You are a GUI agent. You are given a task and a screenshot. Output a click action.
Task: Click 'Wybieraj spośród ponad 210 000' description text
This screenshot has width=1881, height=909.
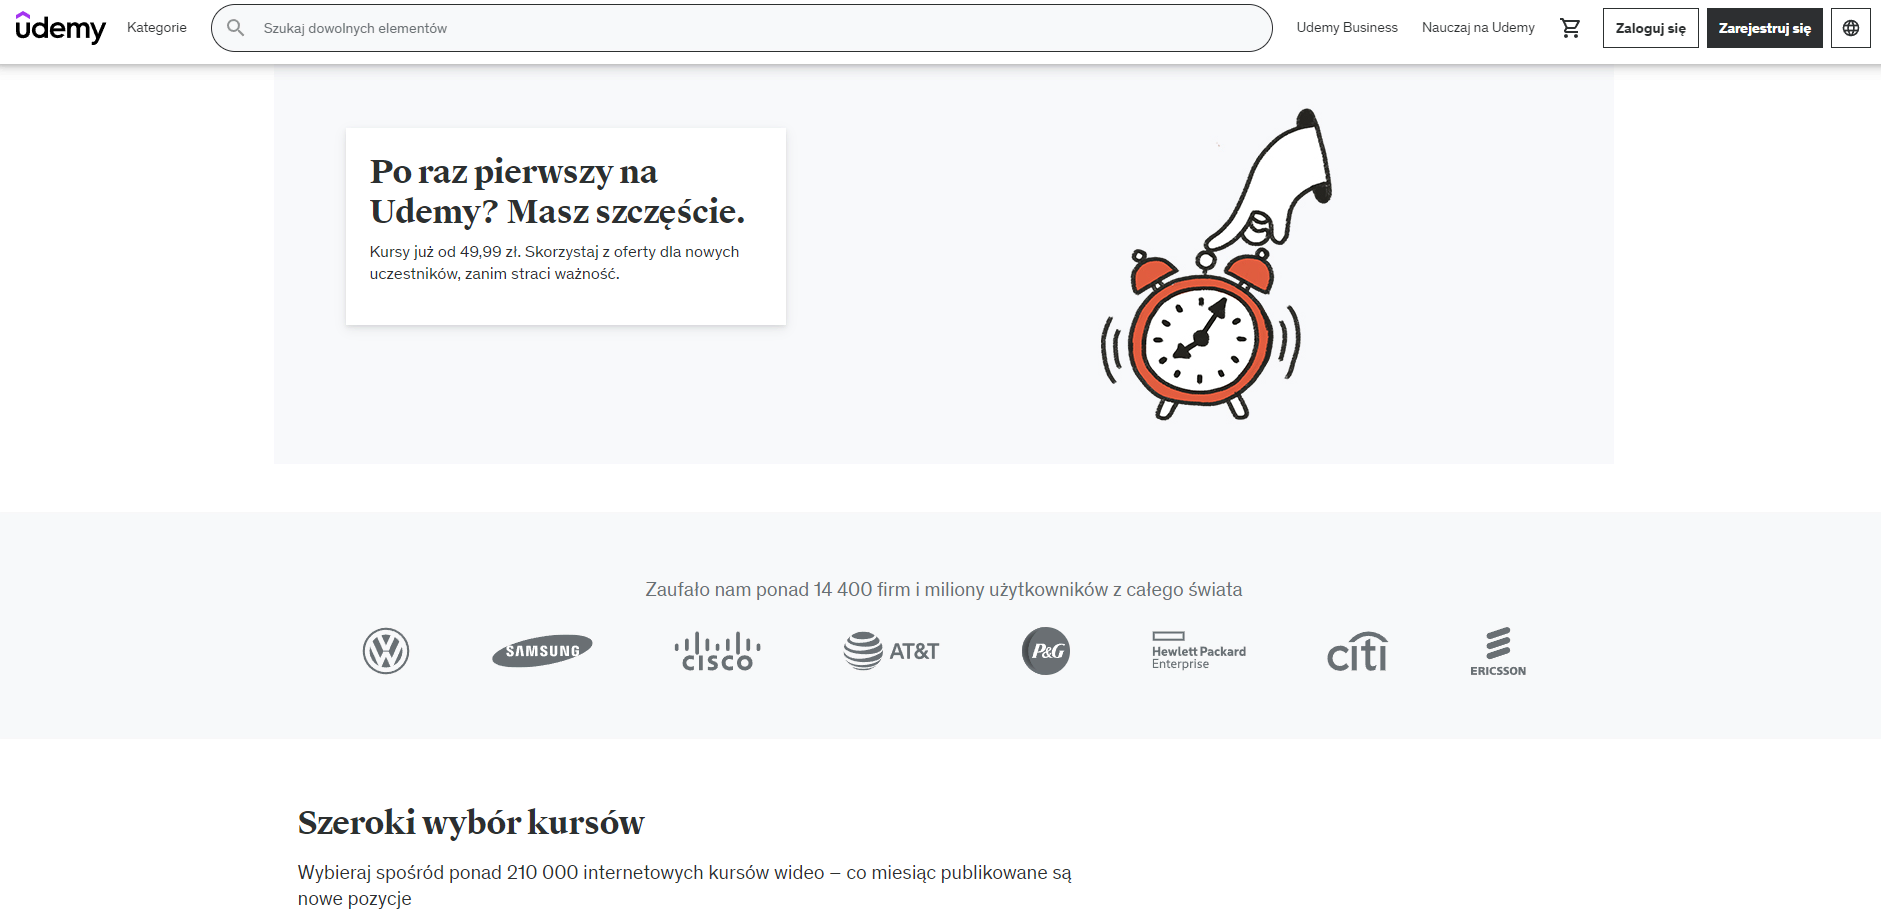click(x=684, y=885)
